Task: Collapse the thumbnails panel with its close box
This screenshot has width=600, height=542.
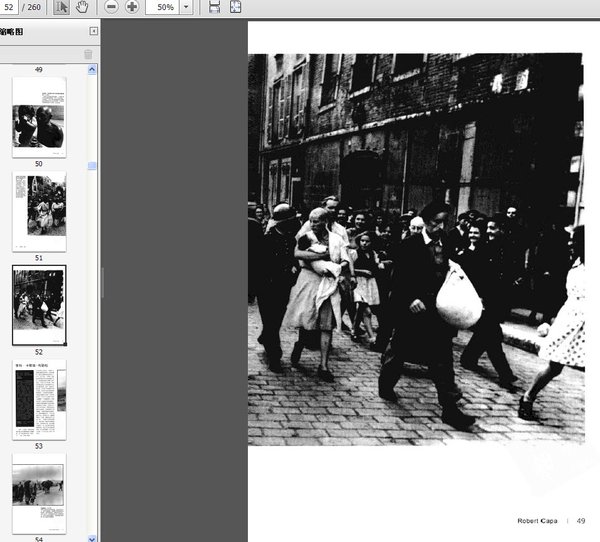Action: click(x=94, y=32)
